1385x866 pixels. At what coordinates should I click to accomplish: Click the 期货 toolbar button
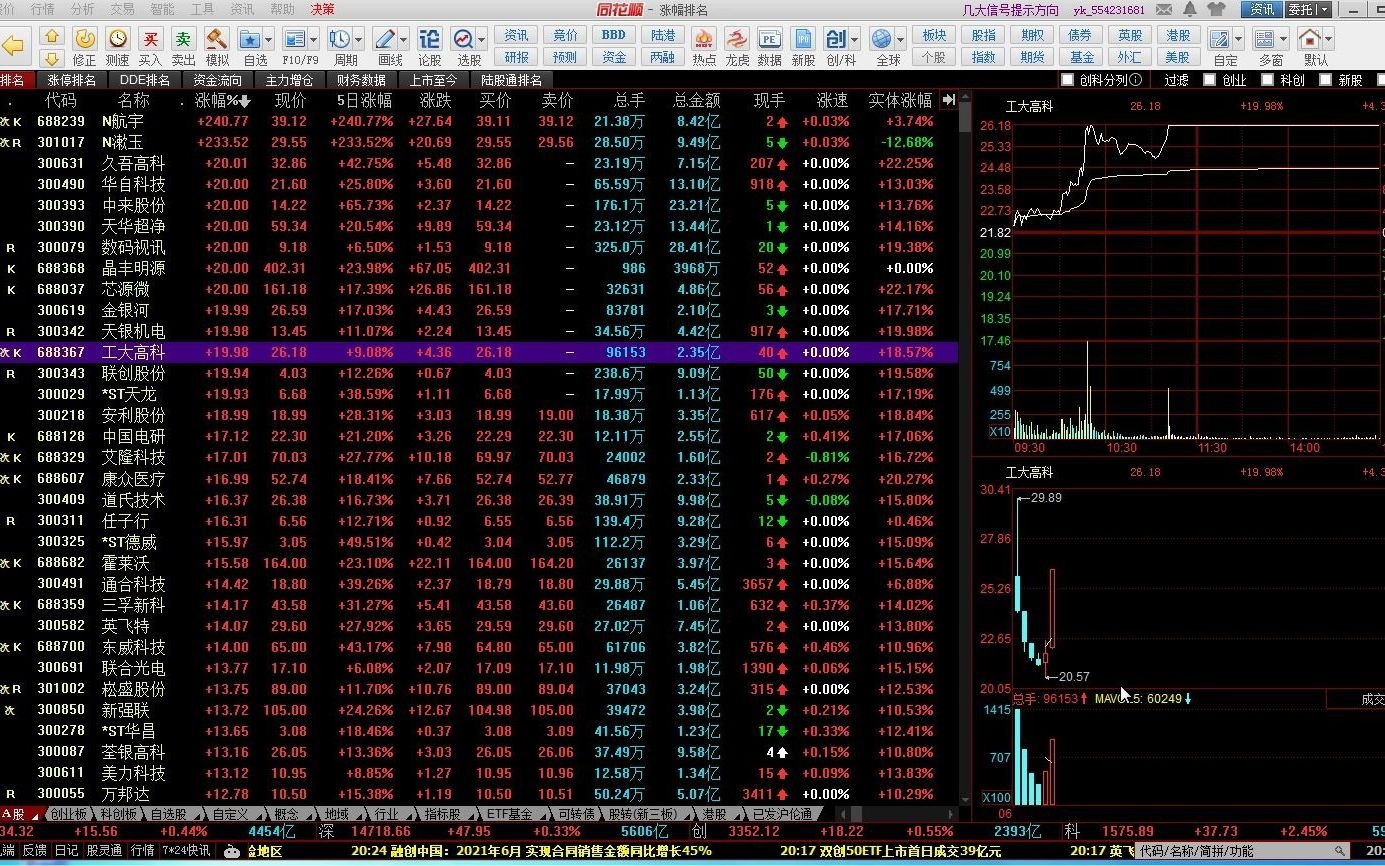coord(1033,57)
